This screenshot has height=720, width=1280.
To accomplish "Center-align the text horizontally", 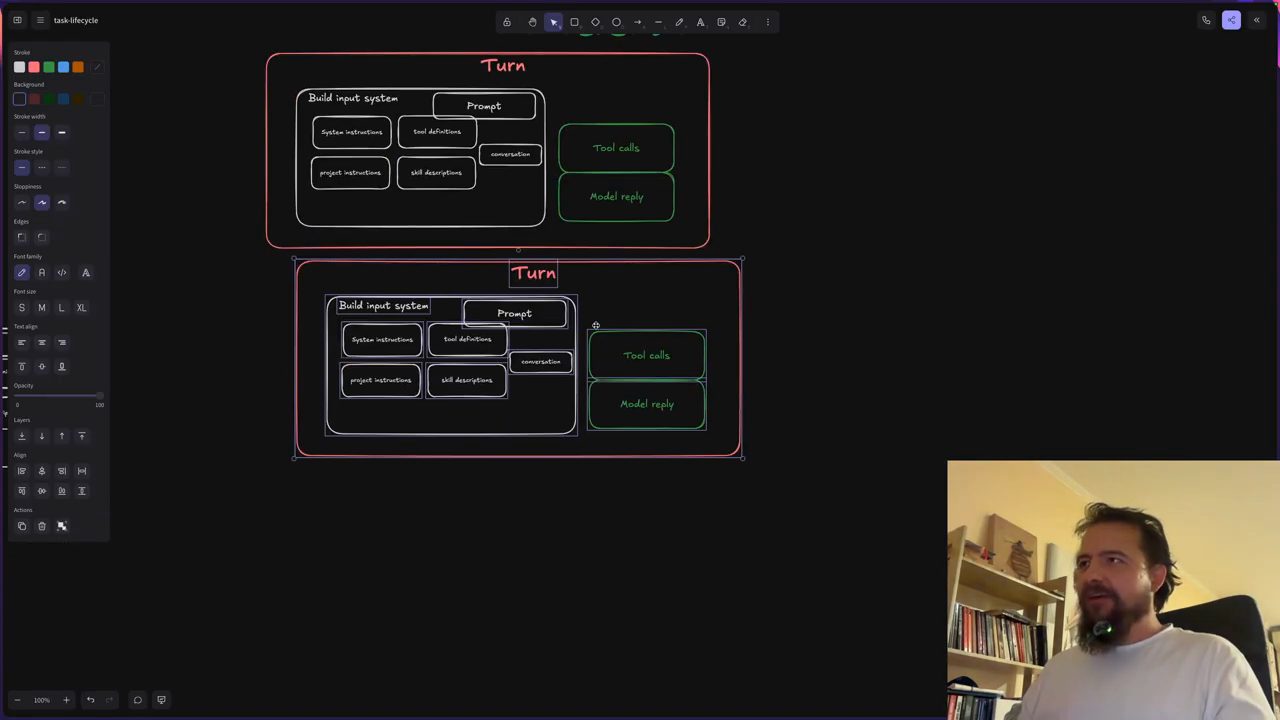I will (42, 342).
